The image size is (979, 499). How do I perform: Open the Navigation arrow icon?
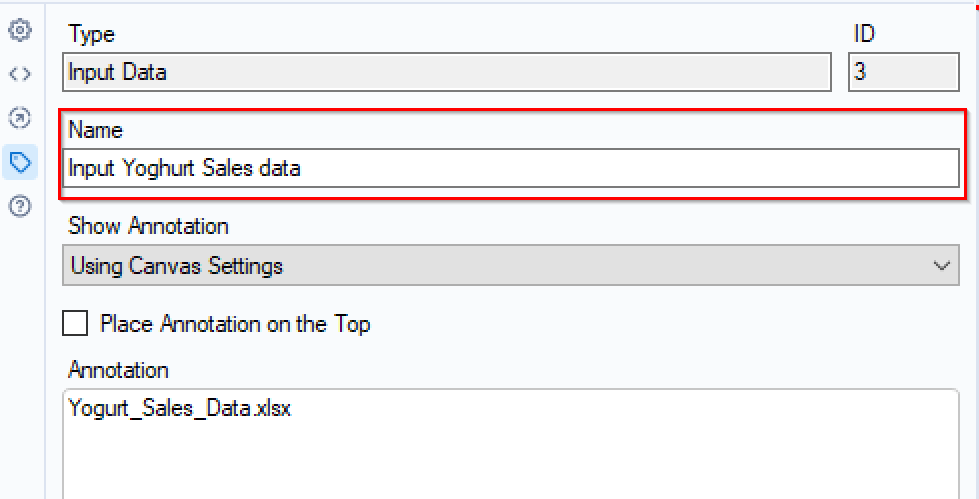tap(19, 118)
